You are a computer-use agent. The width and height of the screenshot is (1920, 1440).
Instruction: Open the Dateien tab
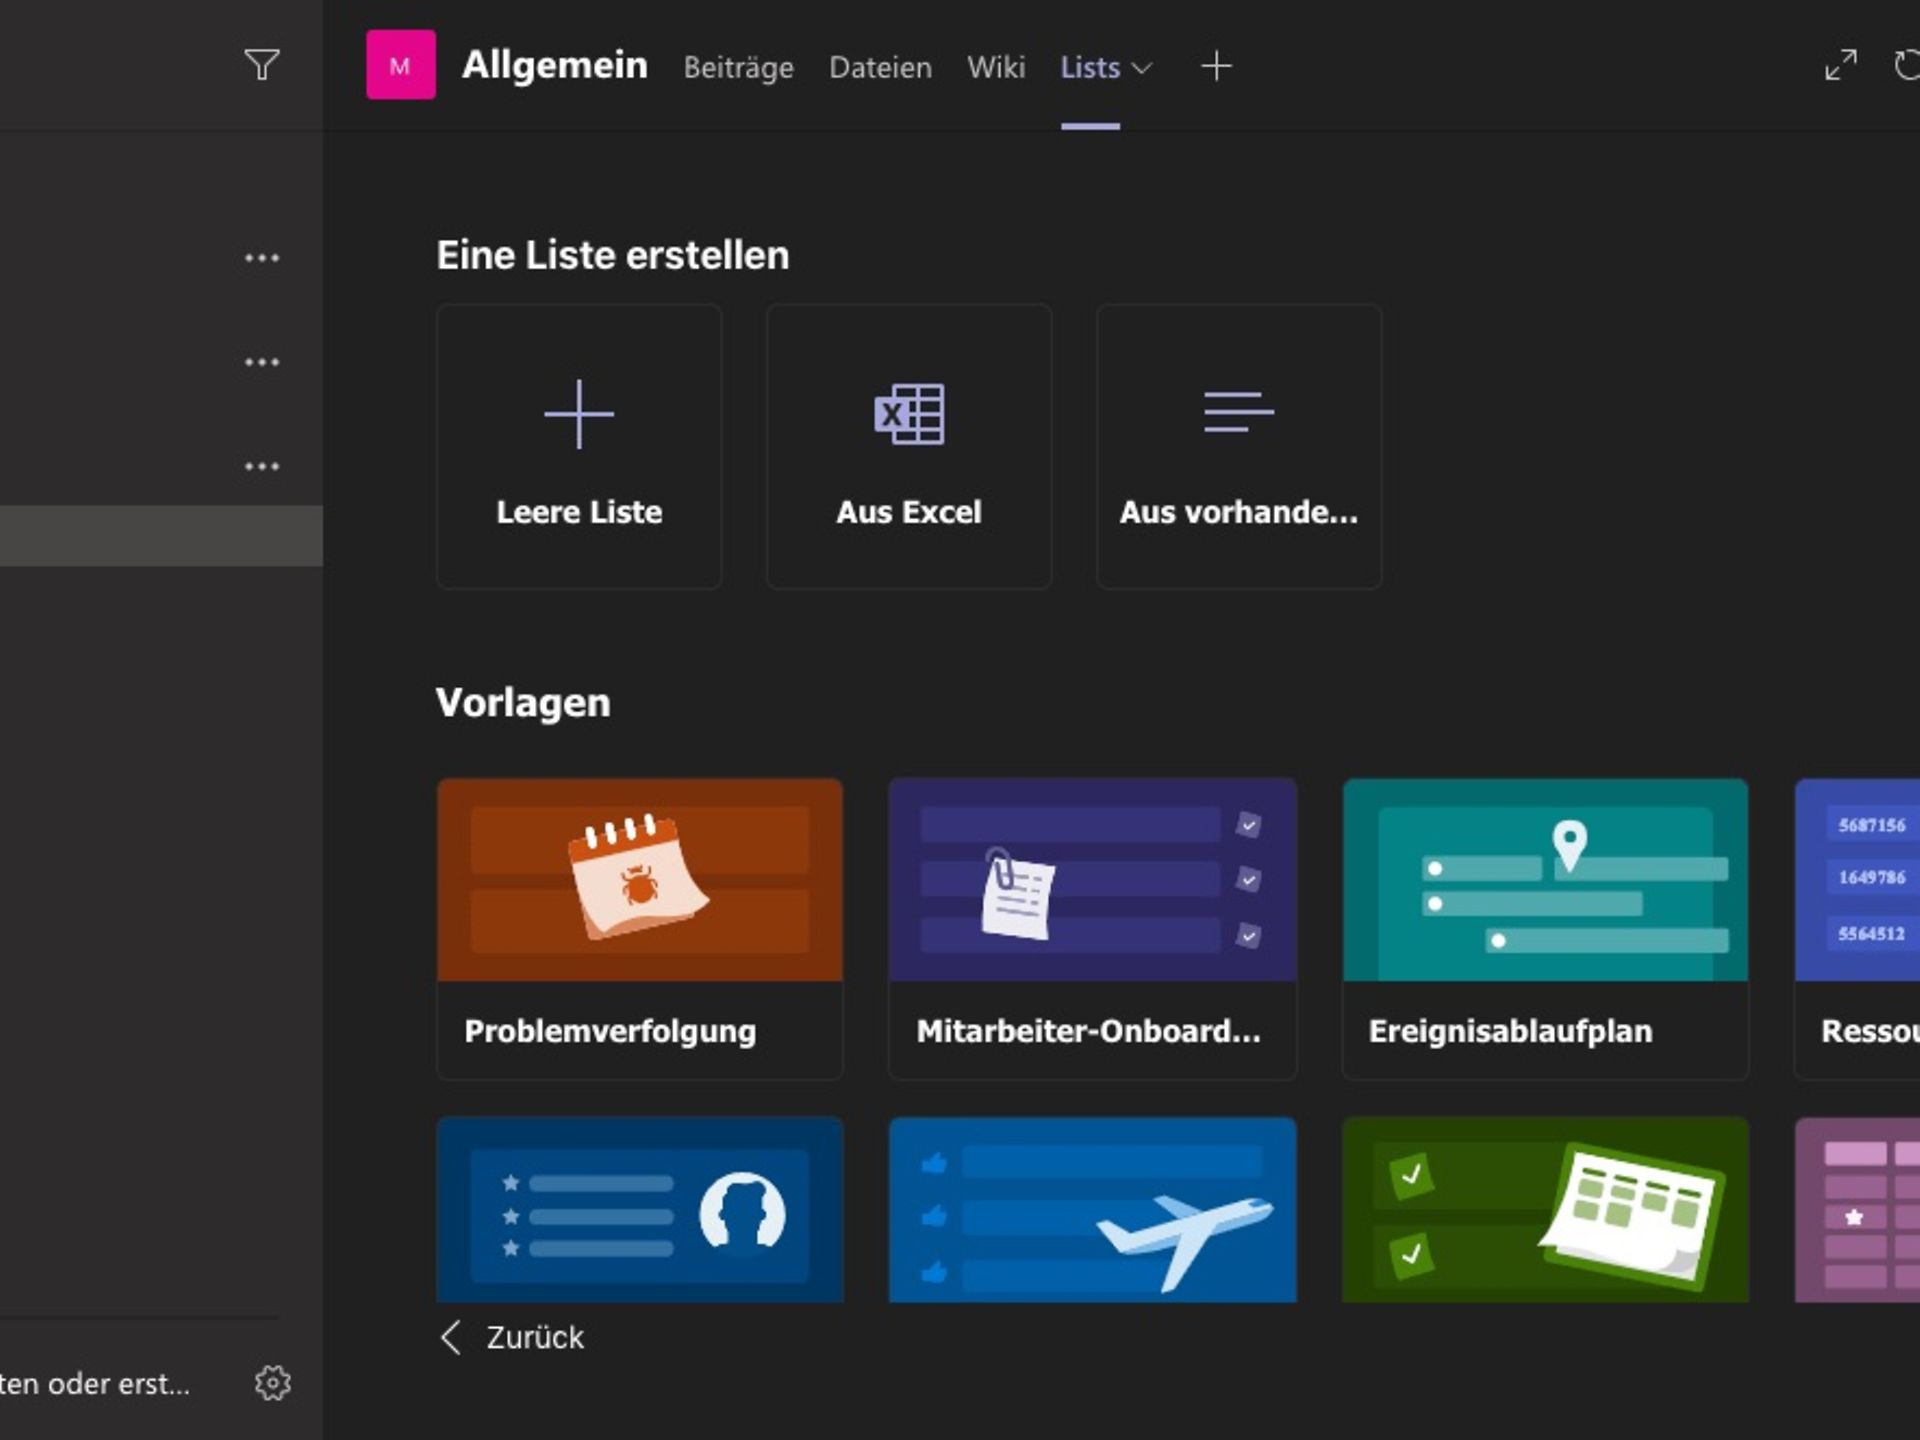click(880, 67)
